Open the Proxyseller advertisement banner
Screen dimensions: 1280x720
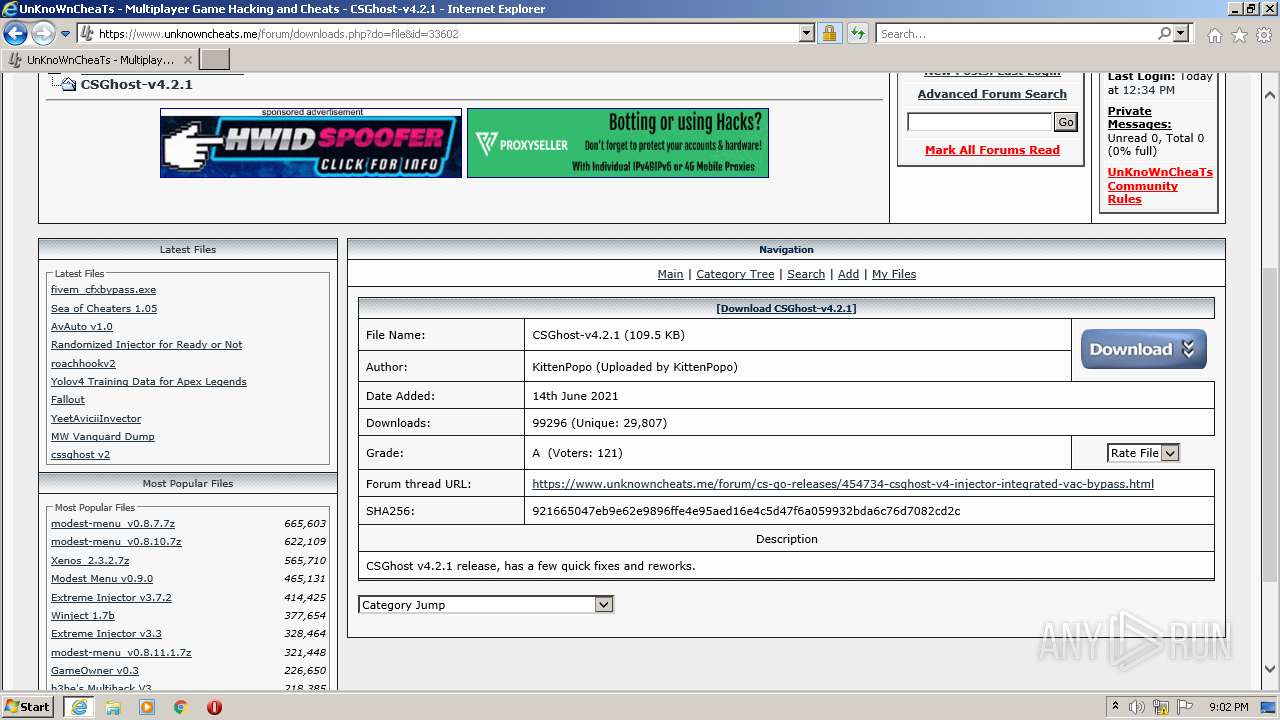(618, 143)
